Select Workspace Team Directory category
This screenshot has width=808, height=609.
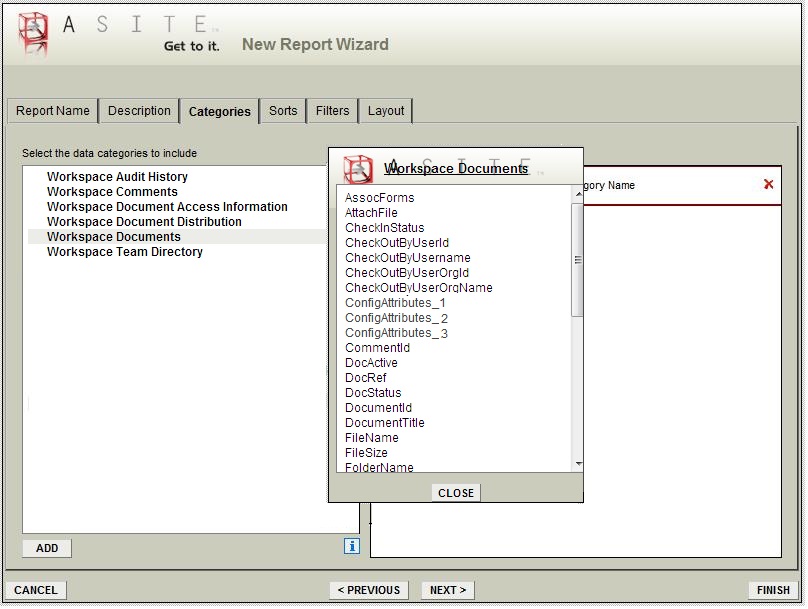point(125,251)
